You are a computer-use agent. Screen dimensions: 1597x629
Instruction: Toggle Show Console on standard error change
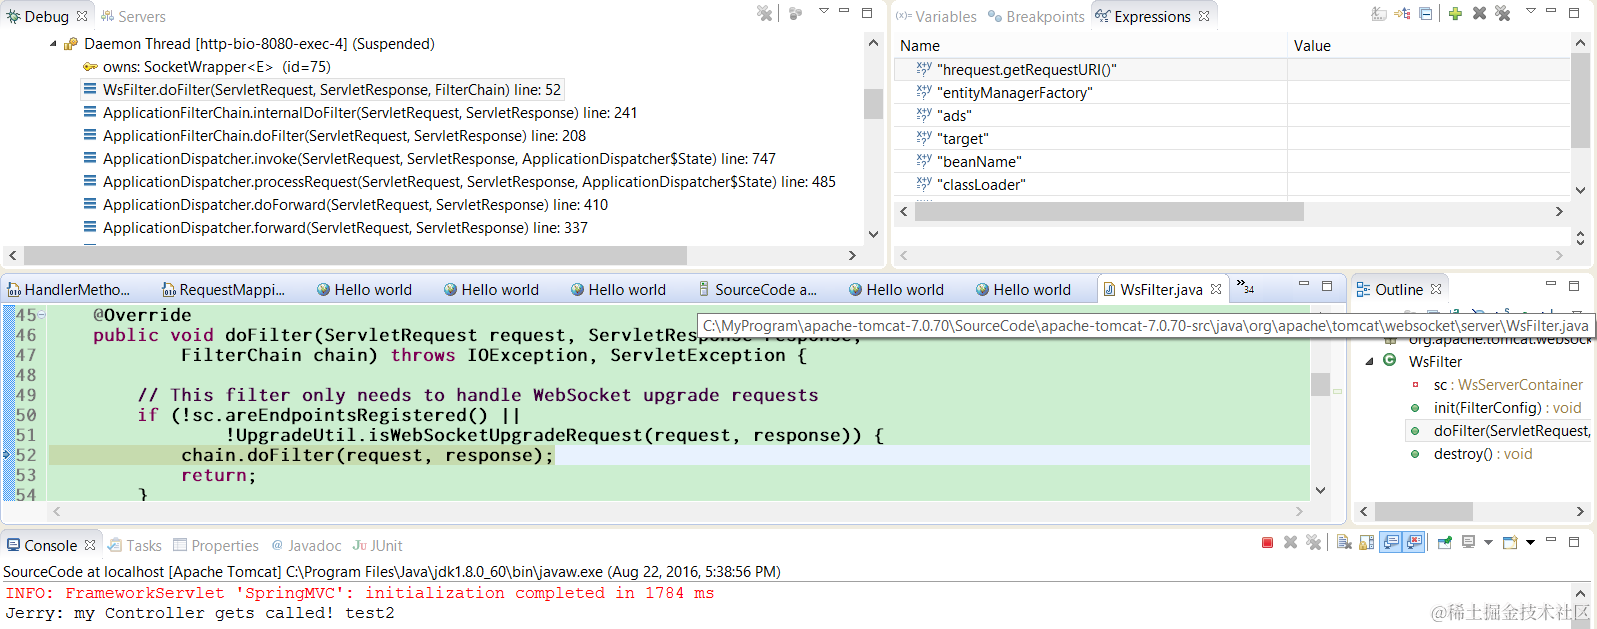[1413, 542]
